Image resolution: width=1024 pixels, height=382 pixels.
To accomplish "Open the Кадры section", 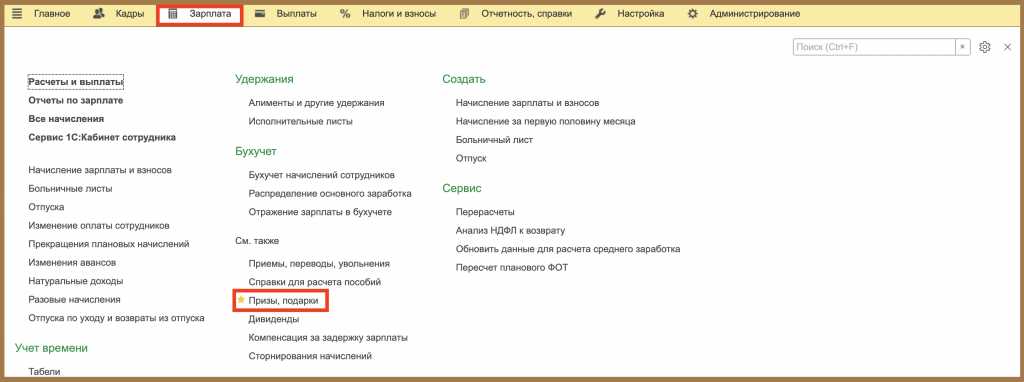I will 129,14.
